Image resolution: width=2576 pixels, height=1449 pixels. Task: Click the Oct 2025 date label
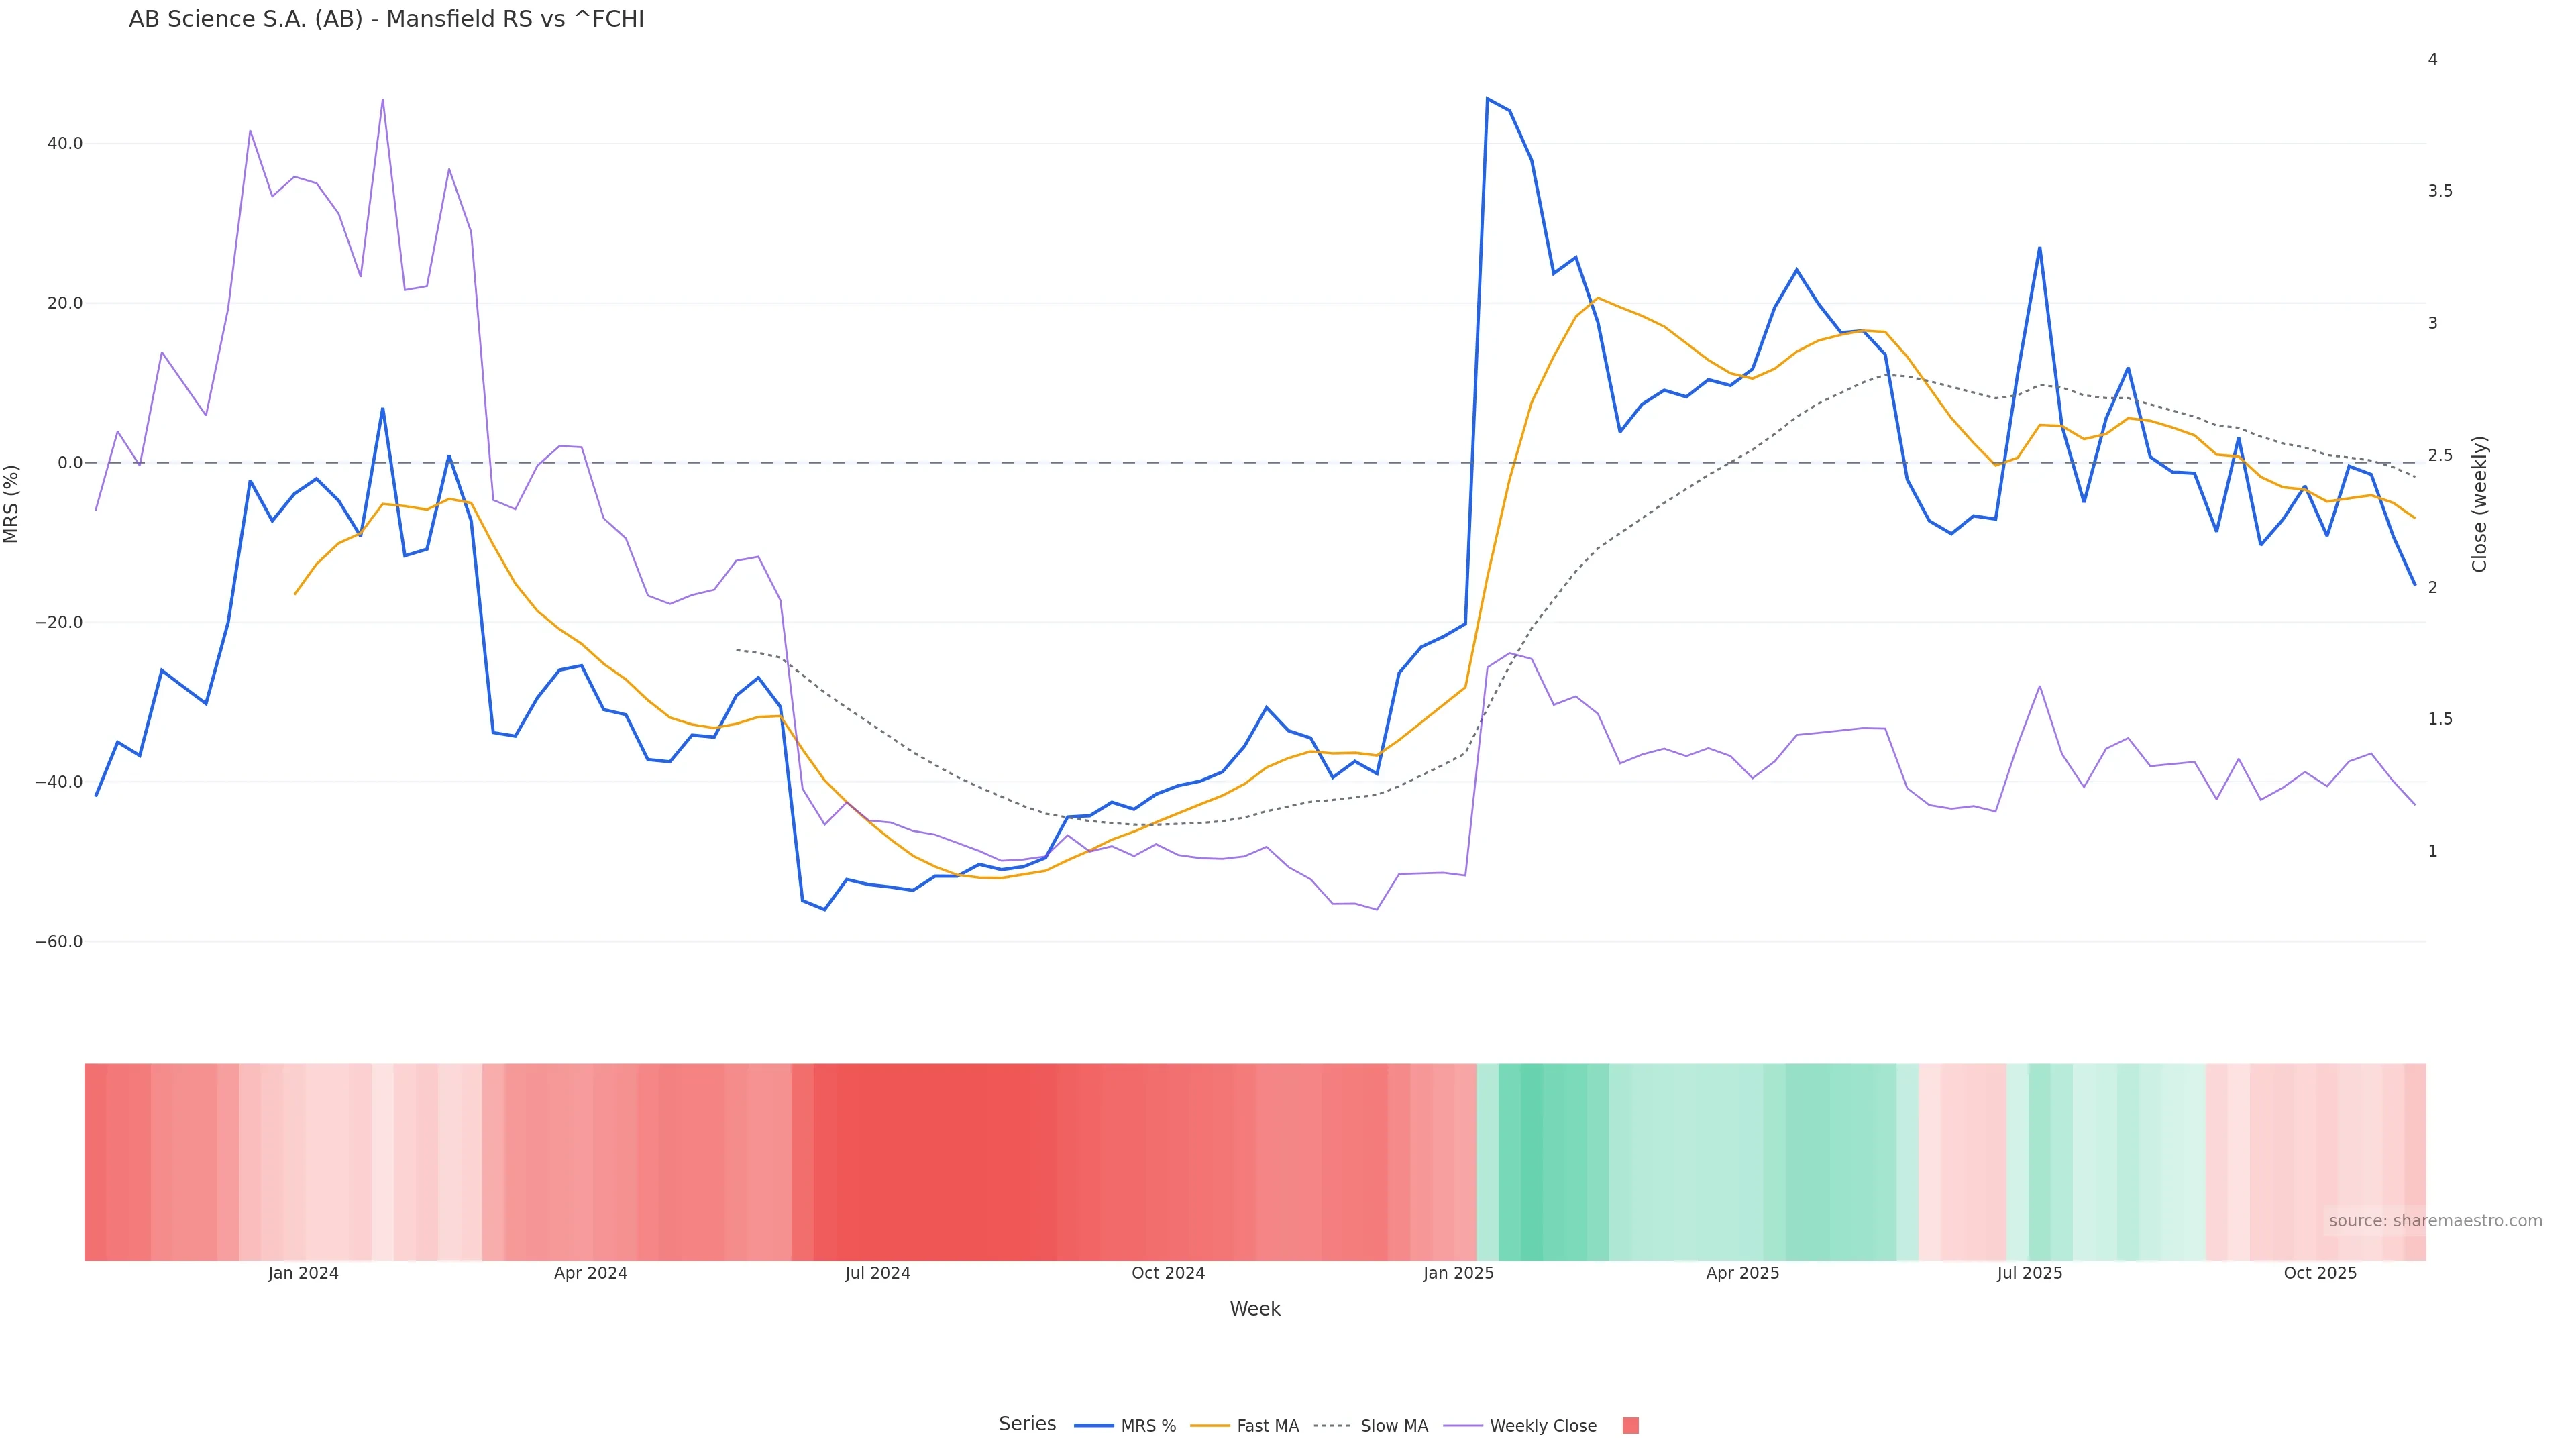coord(2320,1273)
